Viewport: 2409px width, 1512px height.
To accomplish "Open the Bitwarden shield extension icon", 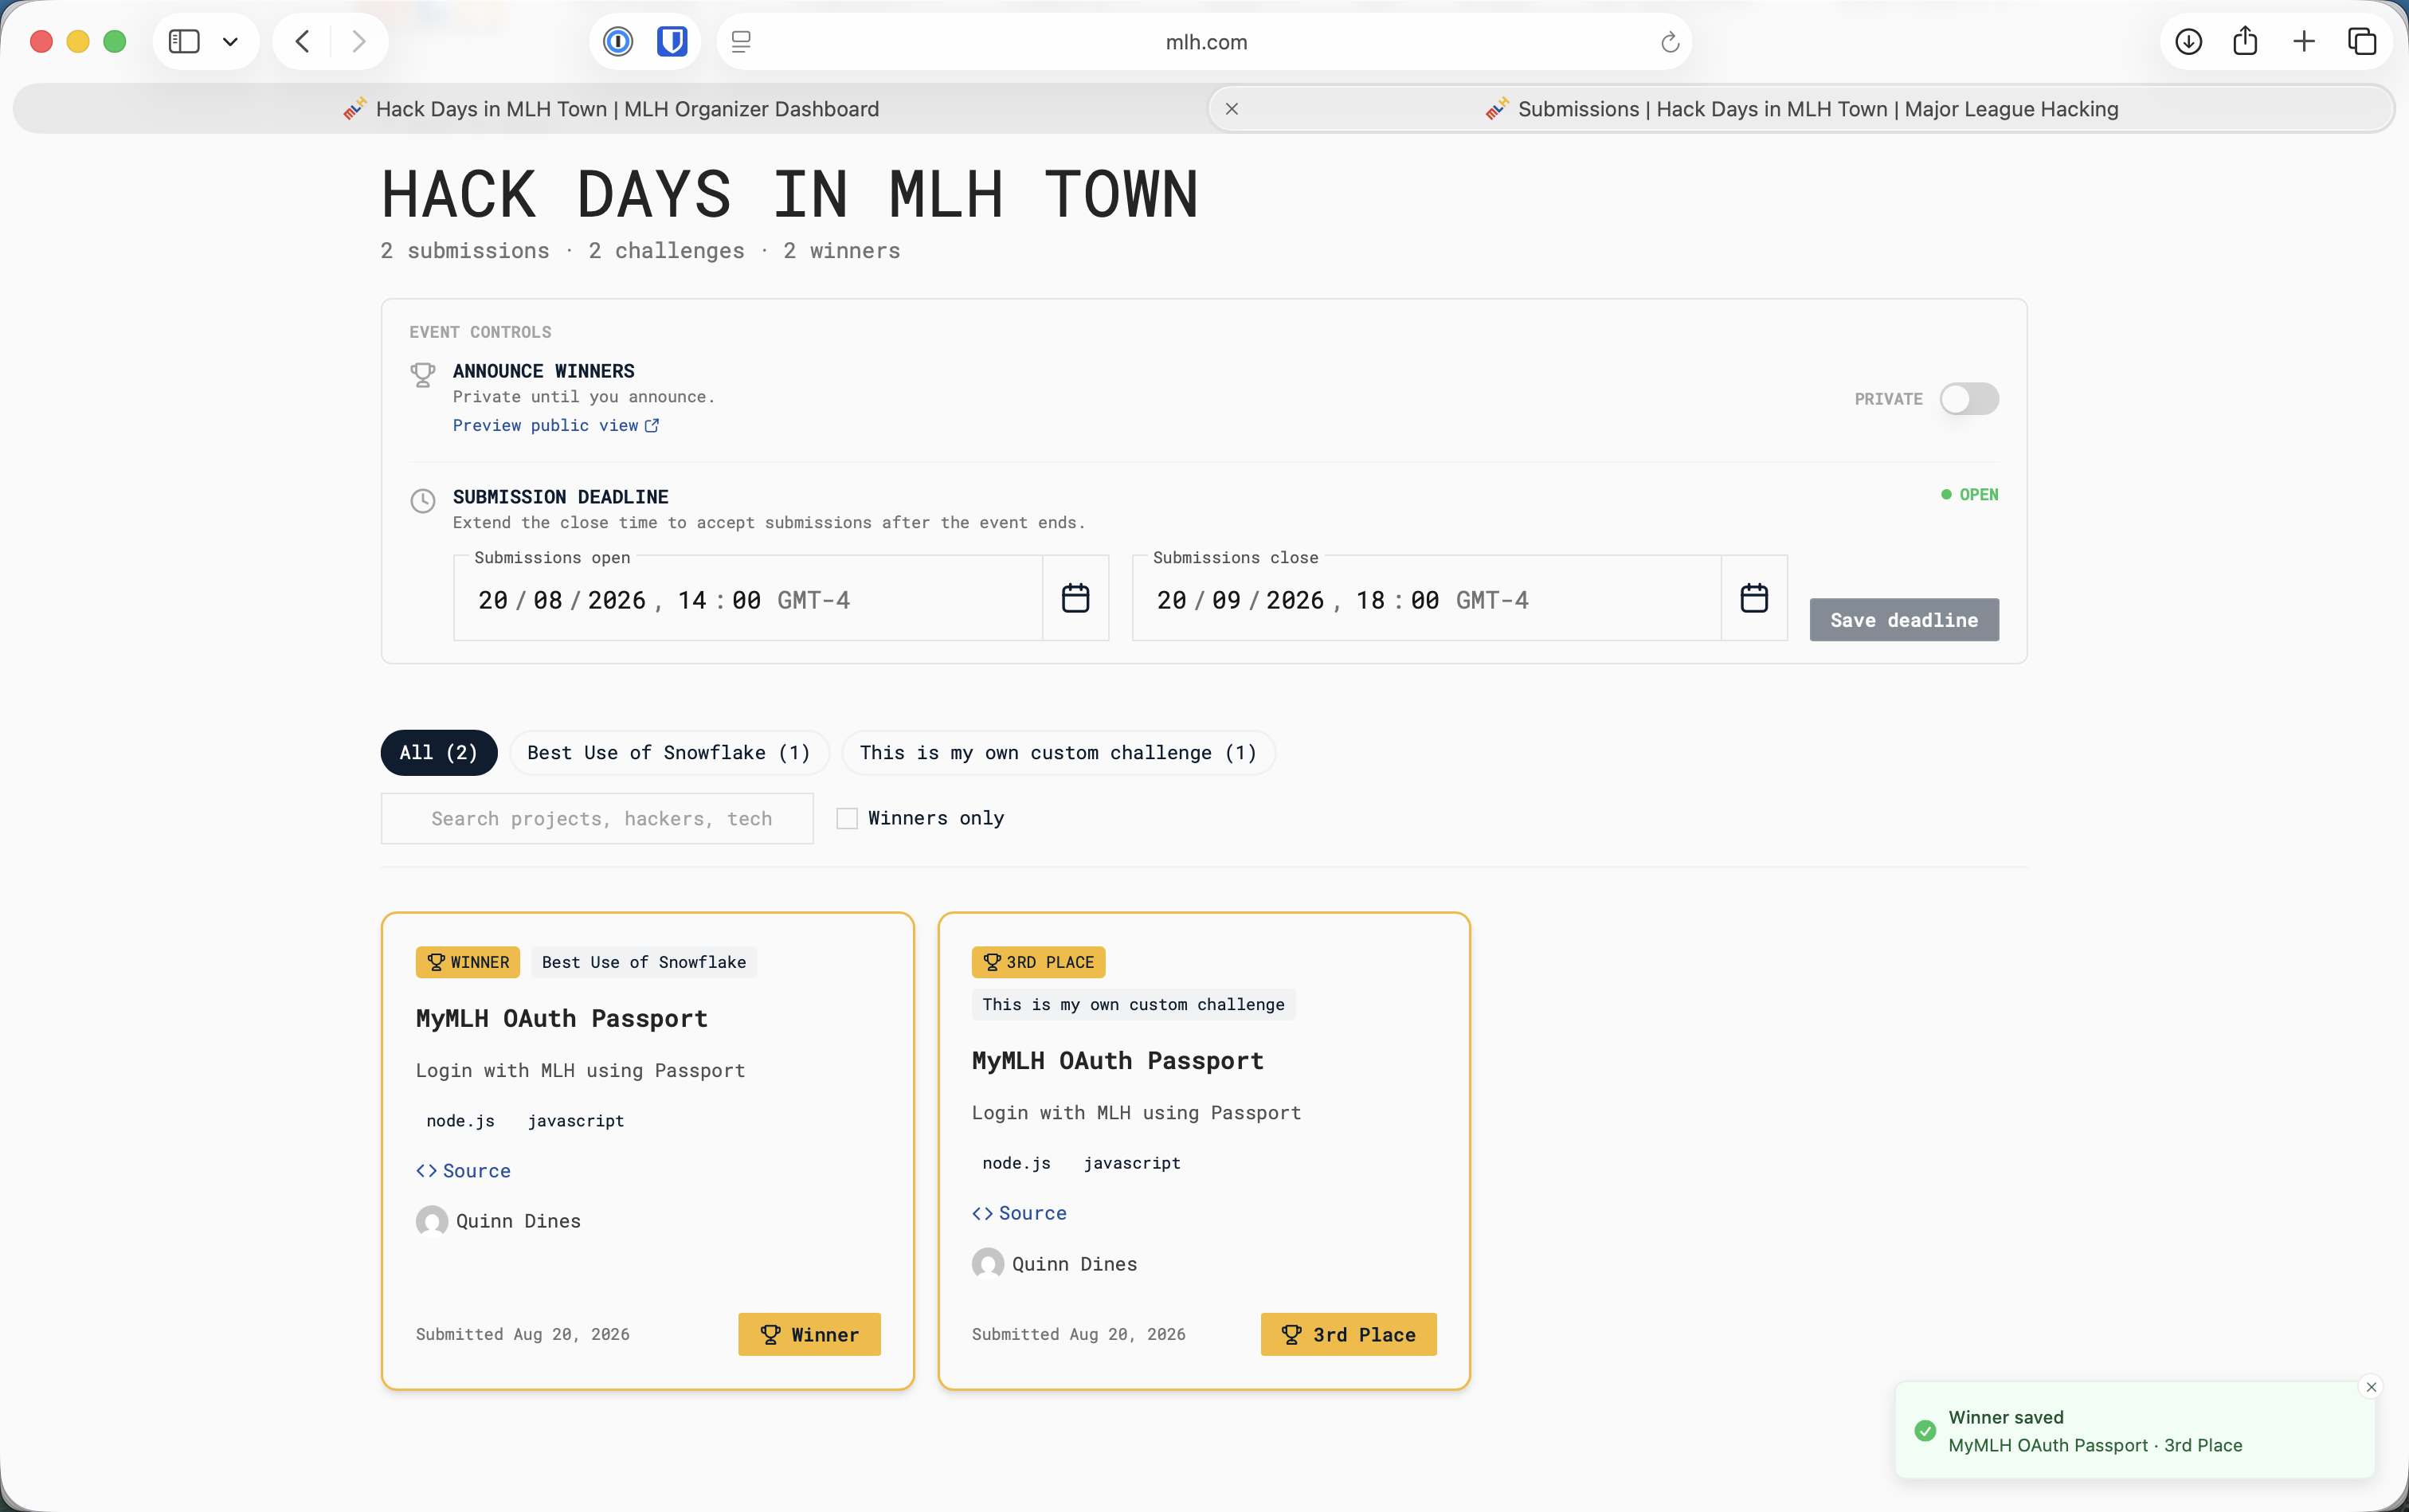I will coord(672,41).
